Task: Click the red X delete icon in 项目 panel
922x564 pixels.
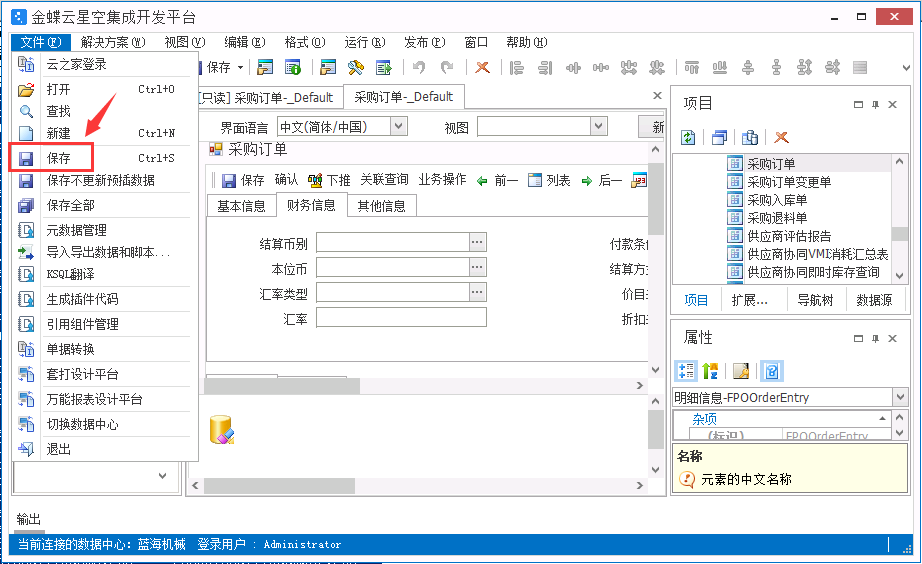Action: [781, 138]
